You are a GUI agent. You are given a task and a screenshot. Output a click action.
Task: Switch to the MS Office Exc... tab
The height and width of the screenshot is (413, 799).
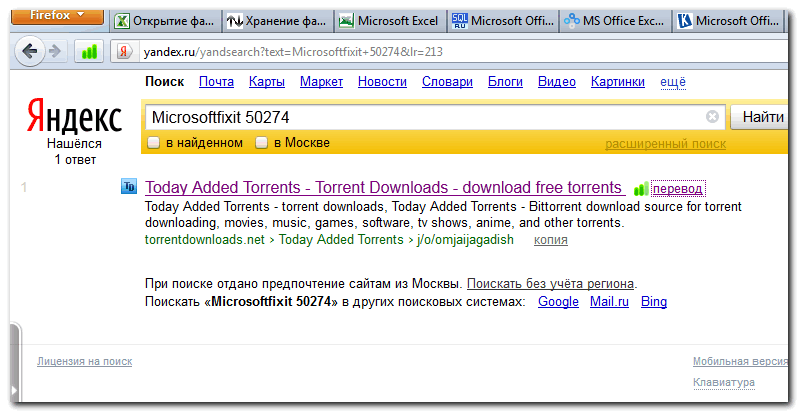click(615, 21)
